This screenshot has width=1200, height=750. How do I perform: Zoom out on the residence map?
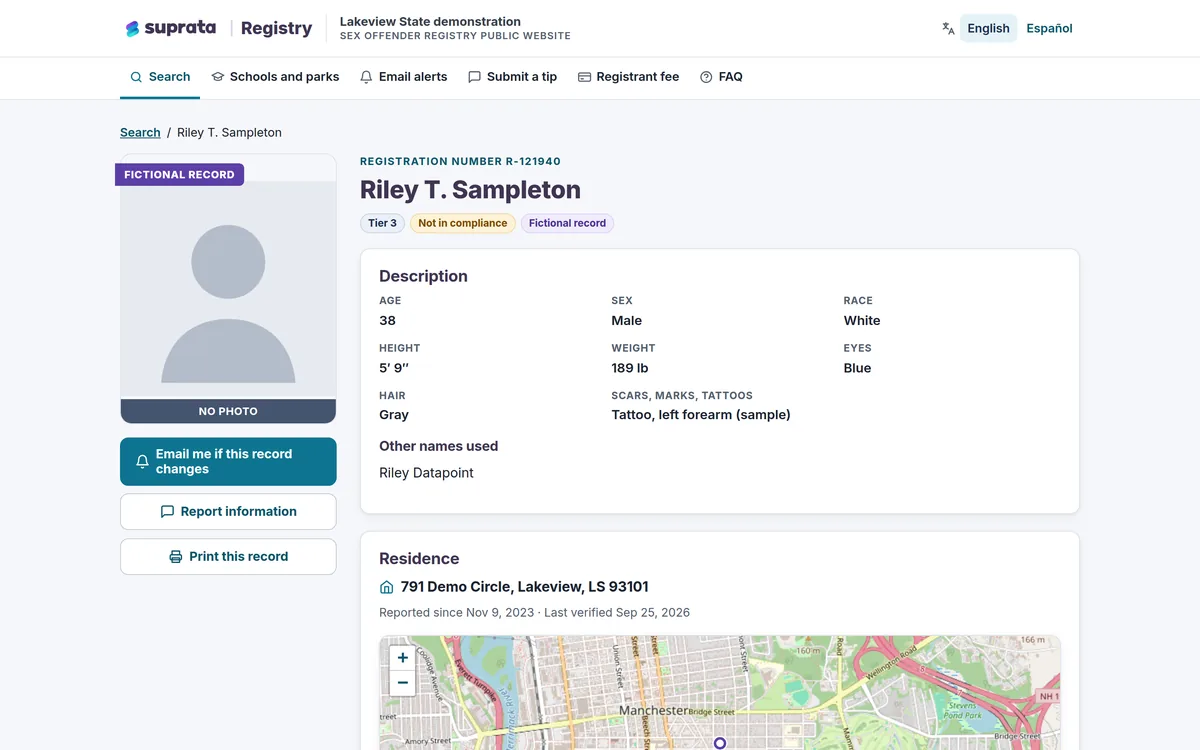click(402, 683)
